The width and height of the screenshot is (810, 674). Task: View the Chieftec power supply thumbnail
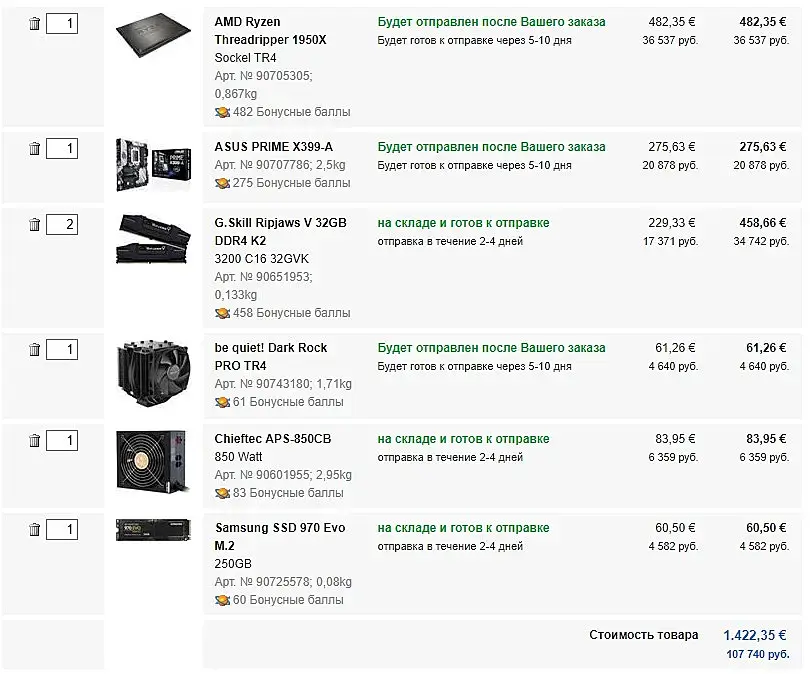[x=151, y=462]
